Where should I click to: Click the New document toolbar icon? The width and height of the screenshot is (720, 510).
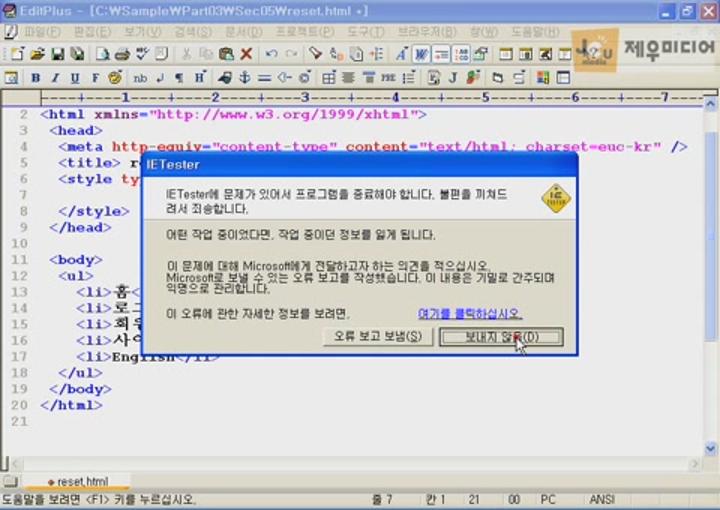pyautogui.click(x=17, y=54)
